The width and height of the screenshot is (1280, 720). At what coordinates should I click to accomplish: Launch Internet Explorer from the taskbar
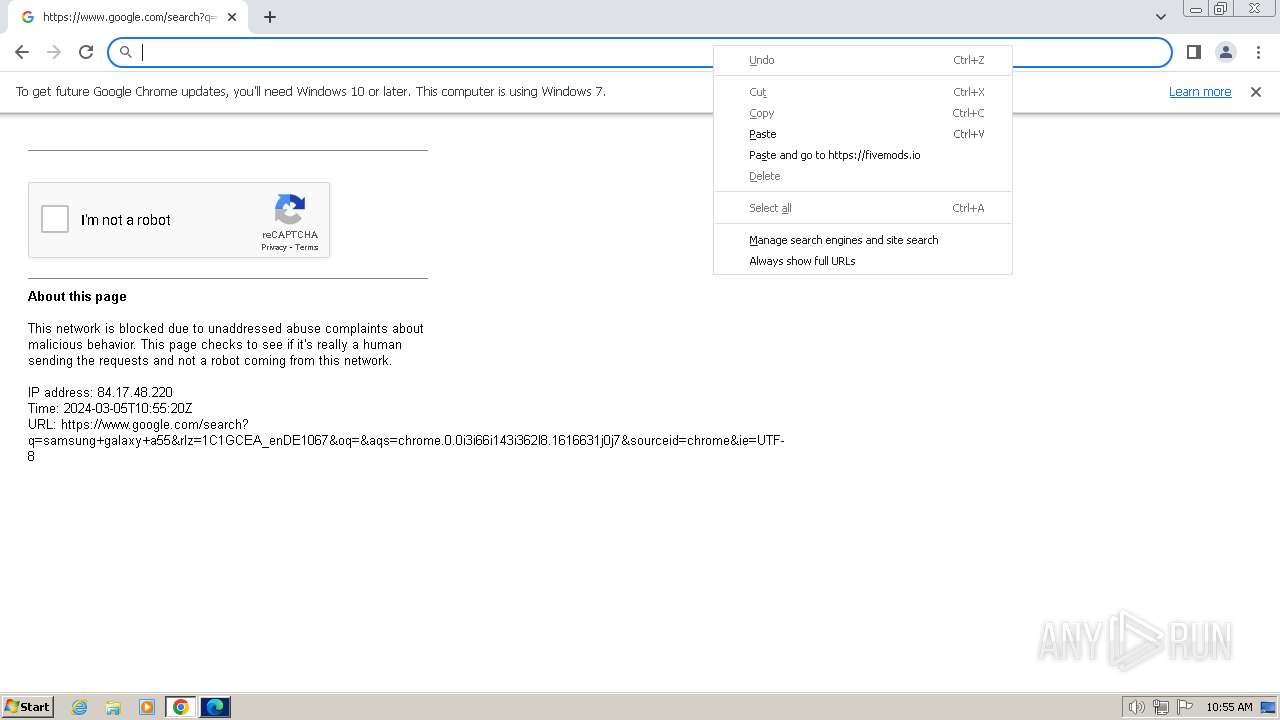(80, 707)
